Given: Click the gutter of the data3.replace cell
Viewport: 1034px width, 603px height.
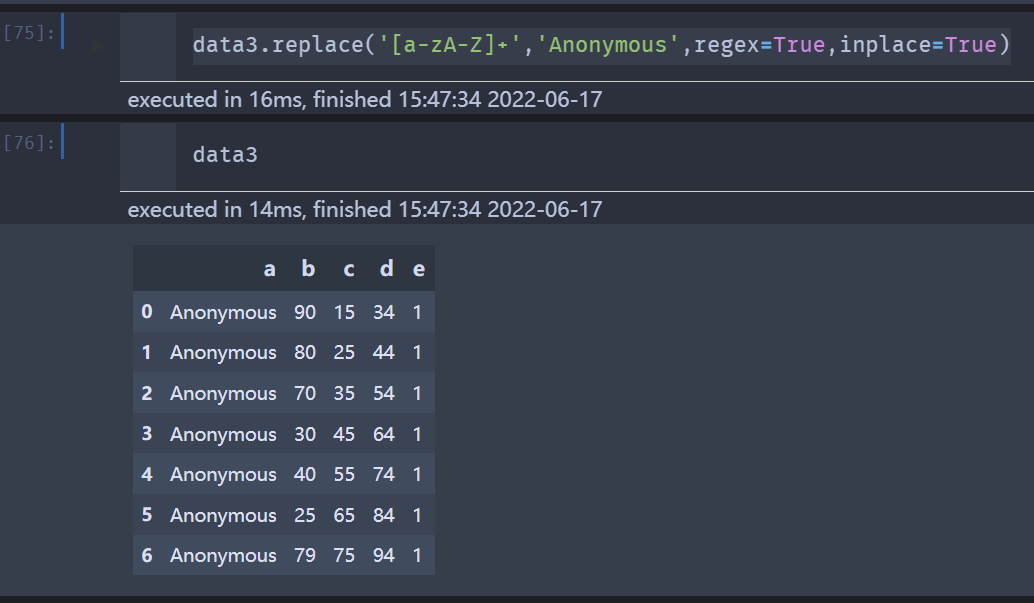Looking at the screenshot, I should coord(148,47).
